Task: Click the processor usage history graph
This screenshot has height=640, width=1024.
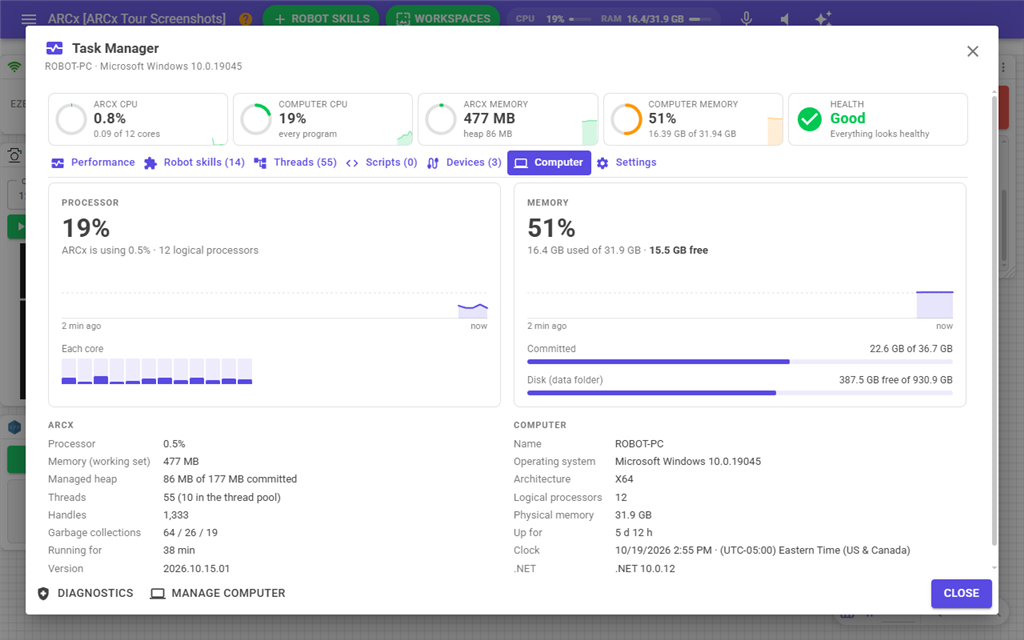Action: 274,304
